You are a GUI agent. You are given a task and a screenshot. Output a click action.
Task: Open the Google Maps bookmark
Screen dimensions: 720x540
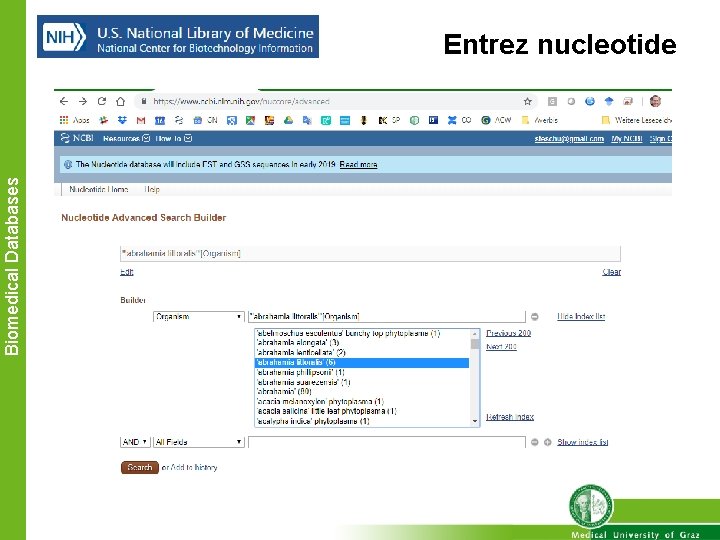[x=250, y=120]
